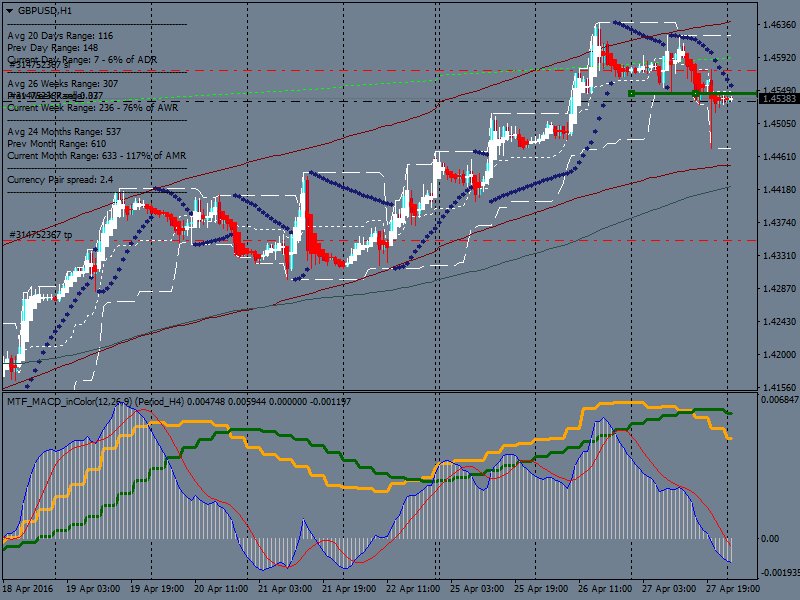Click the '27 Apr 03:00' time axis label
Screen dimensions: 800x600
[669, 589]
